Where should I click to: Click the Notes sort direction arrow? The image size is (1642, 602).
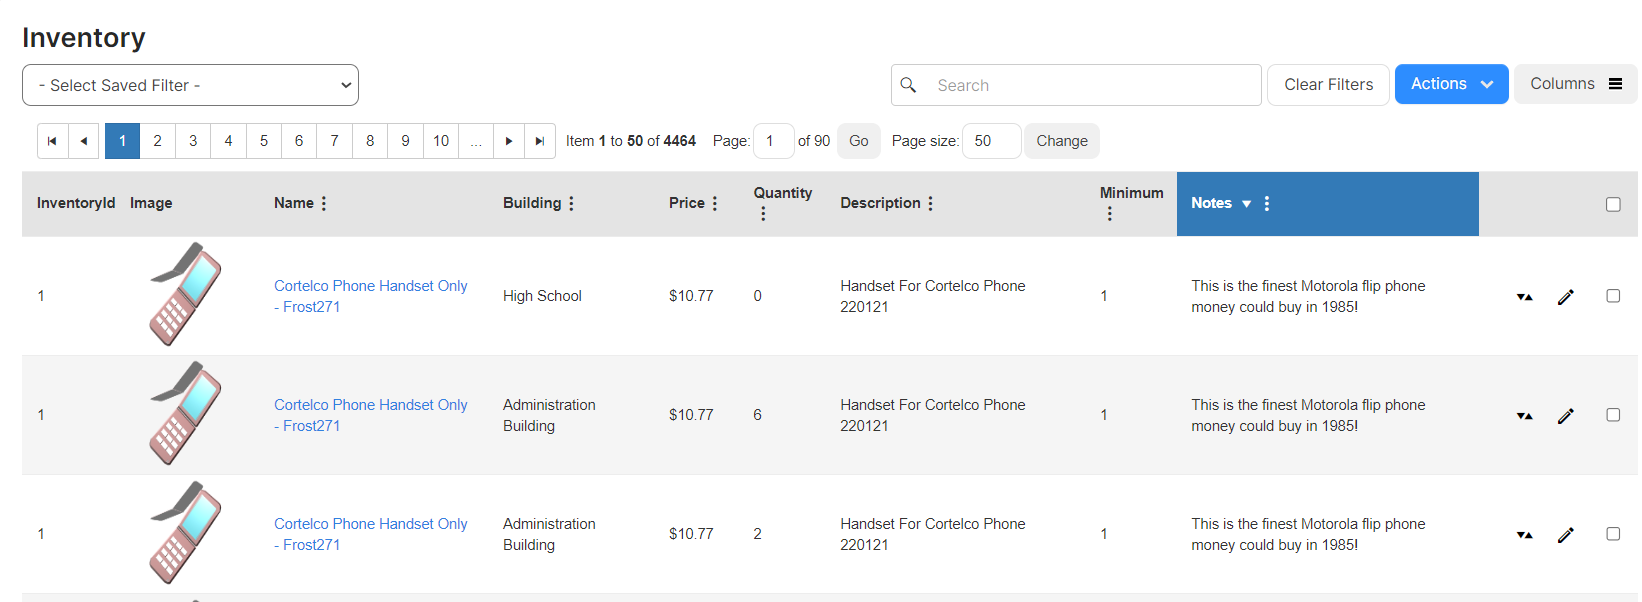click(x=1246, y=204)
